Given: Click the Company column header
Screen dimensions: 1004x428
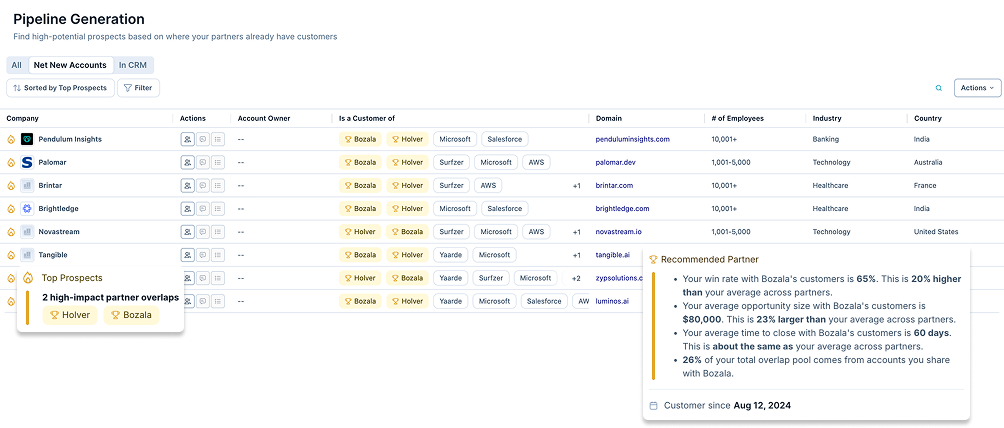Looking at the screenshot, I should point(22,119).
